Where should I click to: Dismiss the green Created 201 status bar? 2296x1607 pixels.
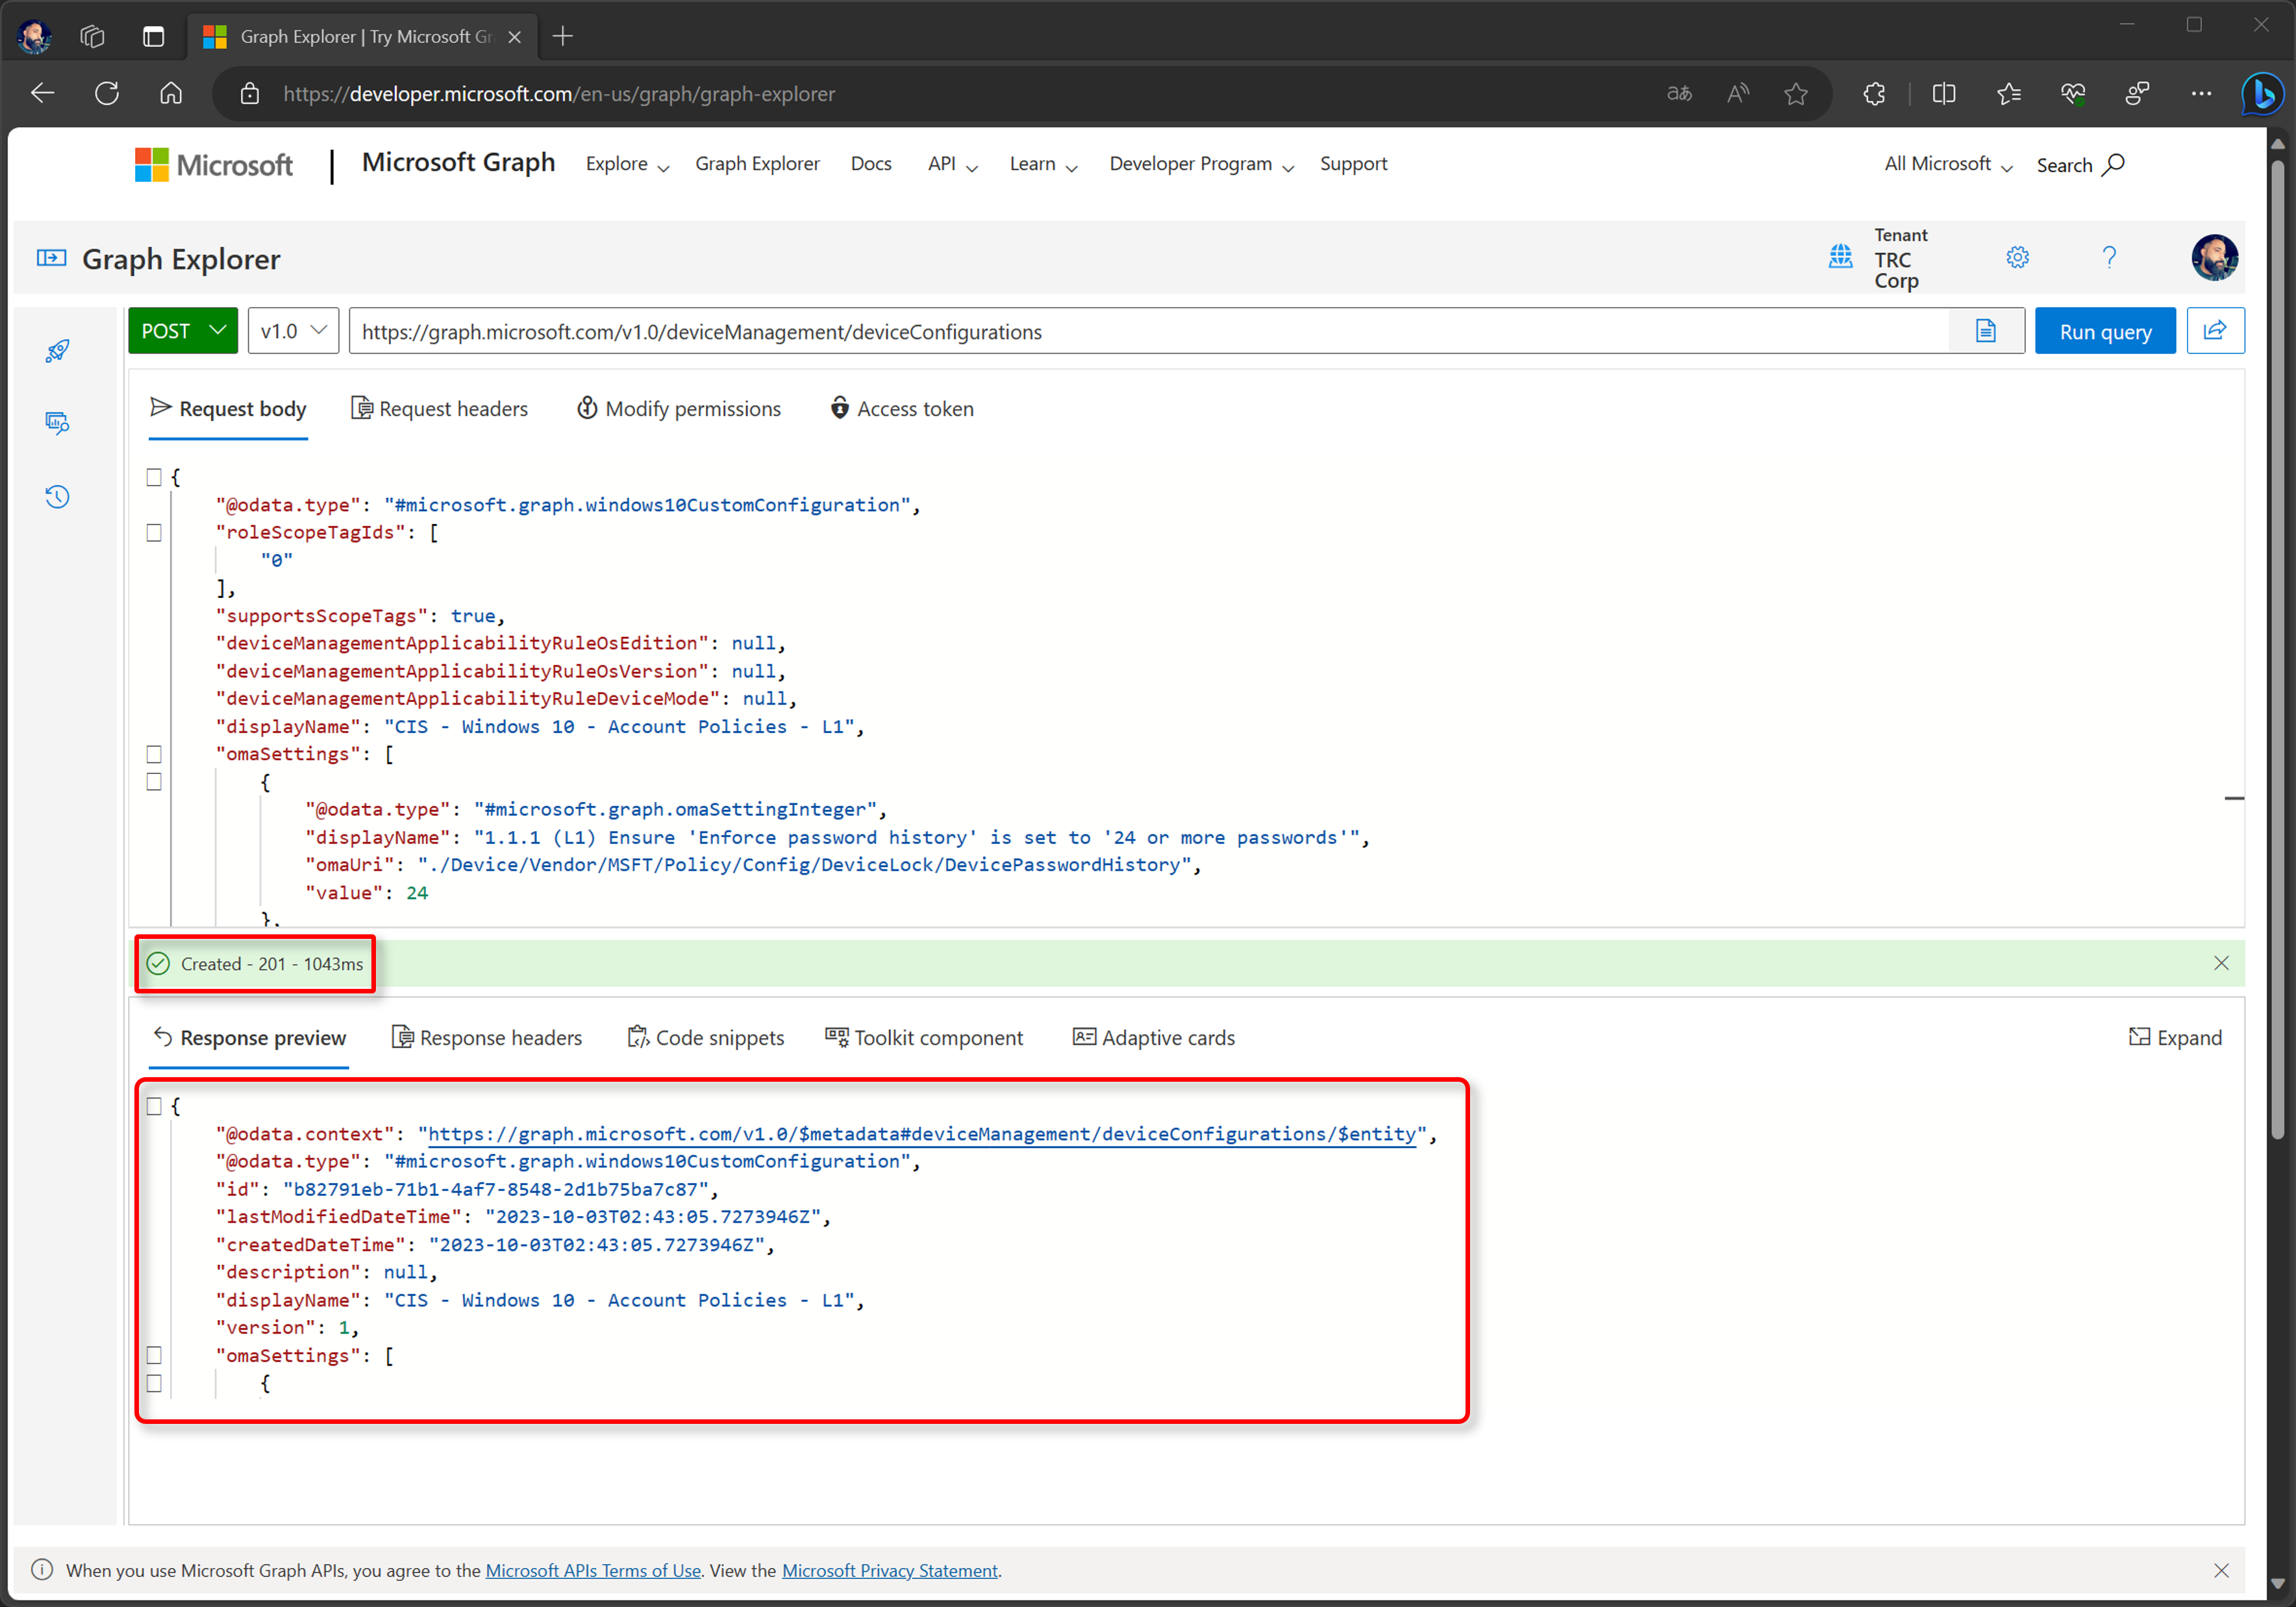[2221, 963]
